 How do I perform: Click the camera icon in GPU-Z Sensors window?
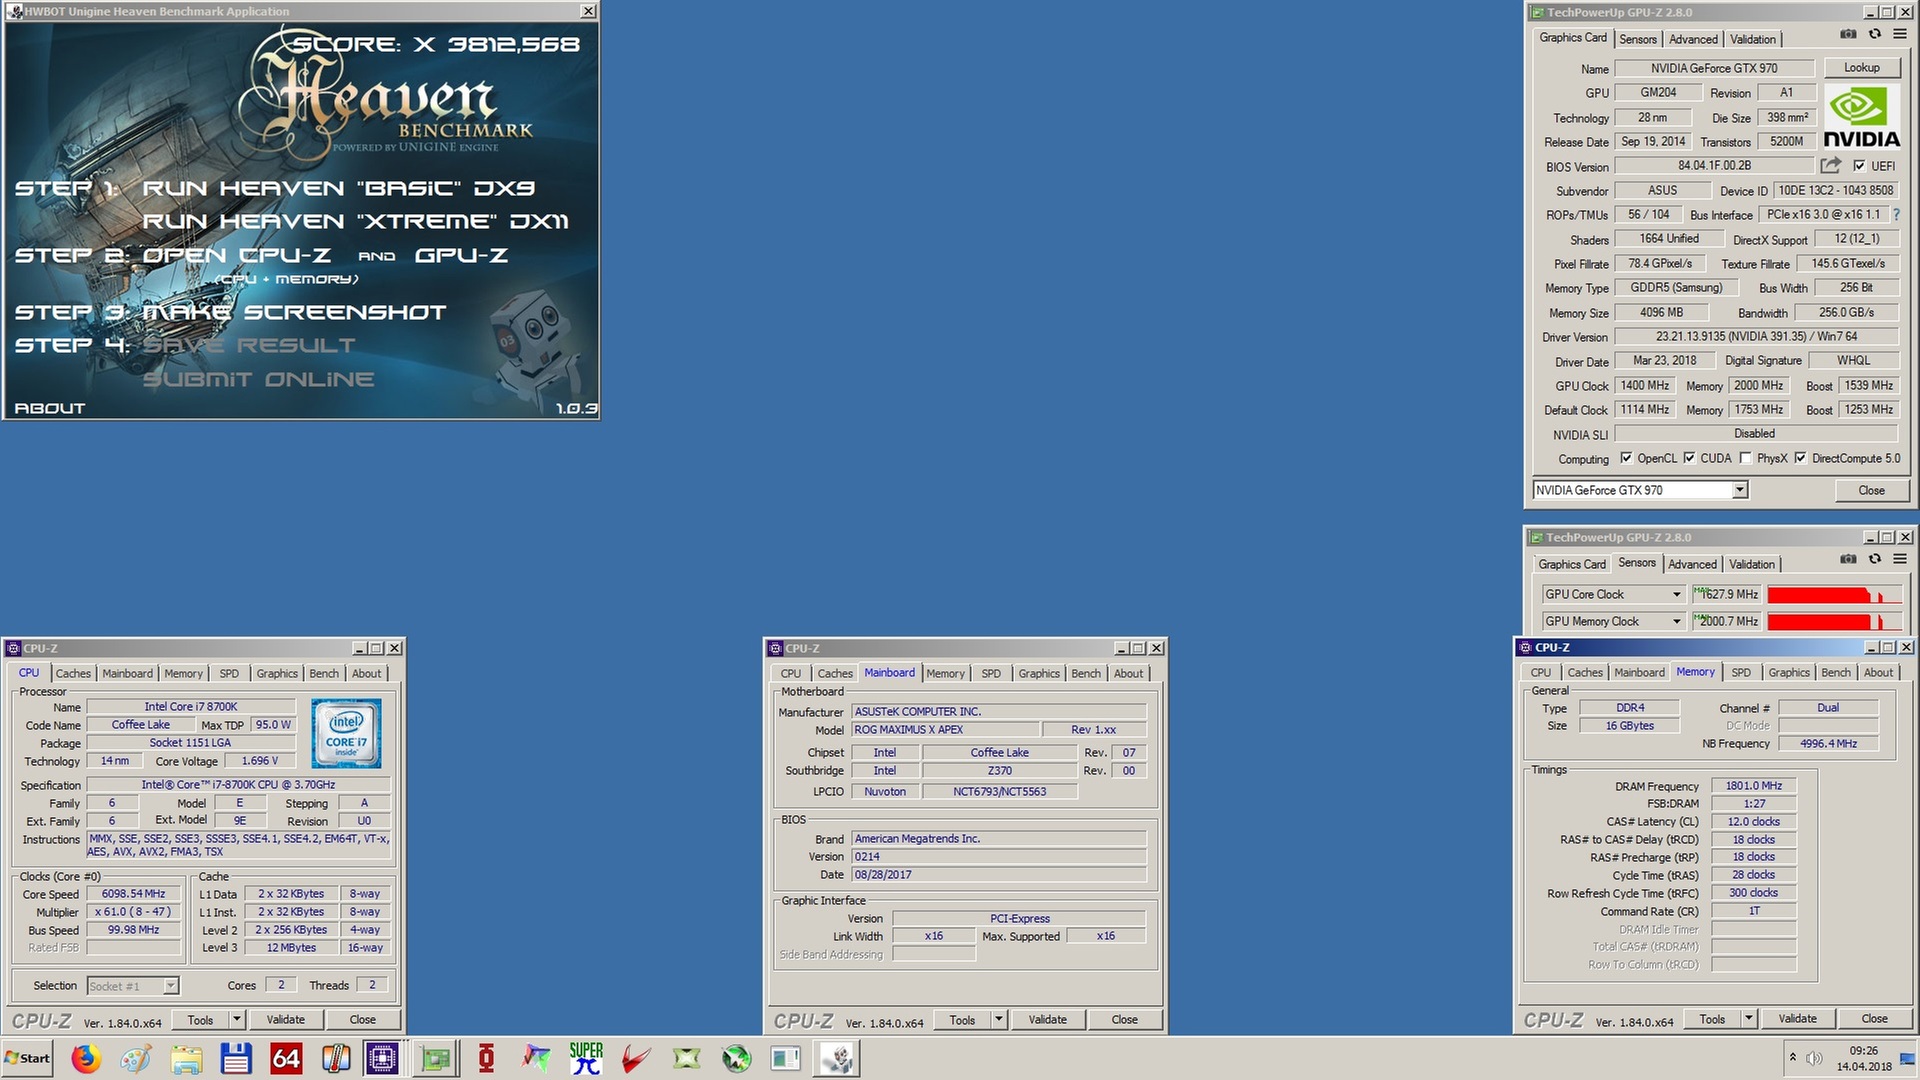click(1848, 559)
